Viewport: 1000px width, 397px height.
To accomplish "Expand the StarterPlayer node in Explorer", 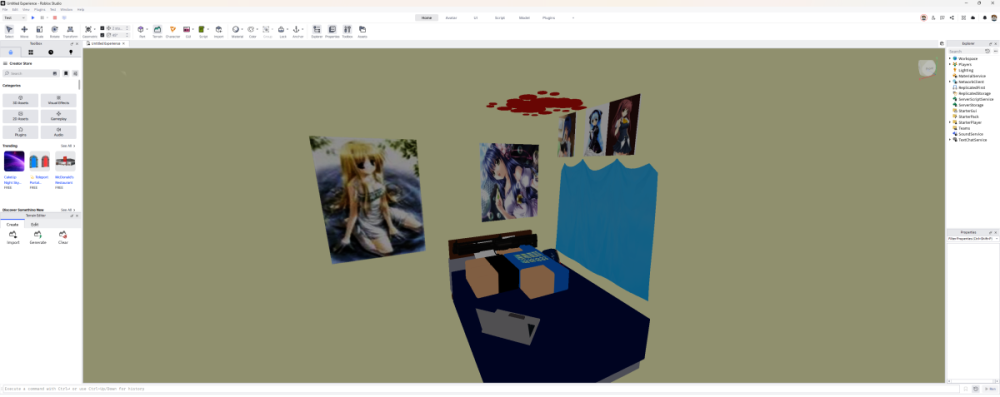I will pos(950,123).
